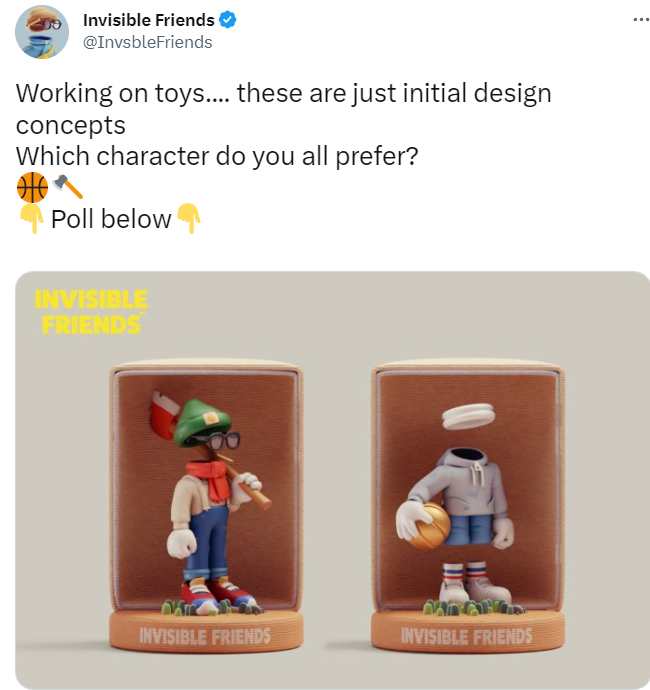The height and width of the screenshot is (690, 650).
Task: Open the attached toy concepts image
Action: tap(332, 480)
